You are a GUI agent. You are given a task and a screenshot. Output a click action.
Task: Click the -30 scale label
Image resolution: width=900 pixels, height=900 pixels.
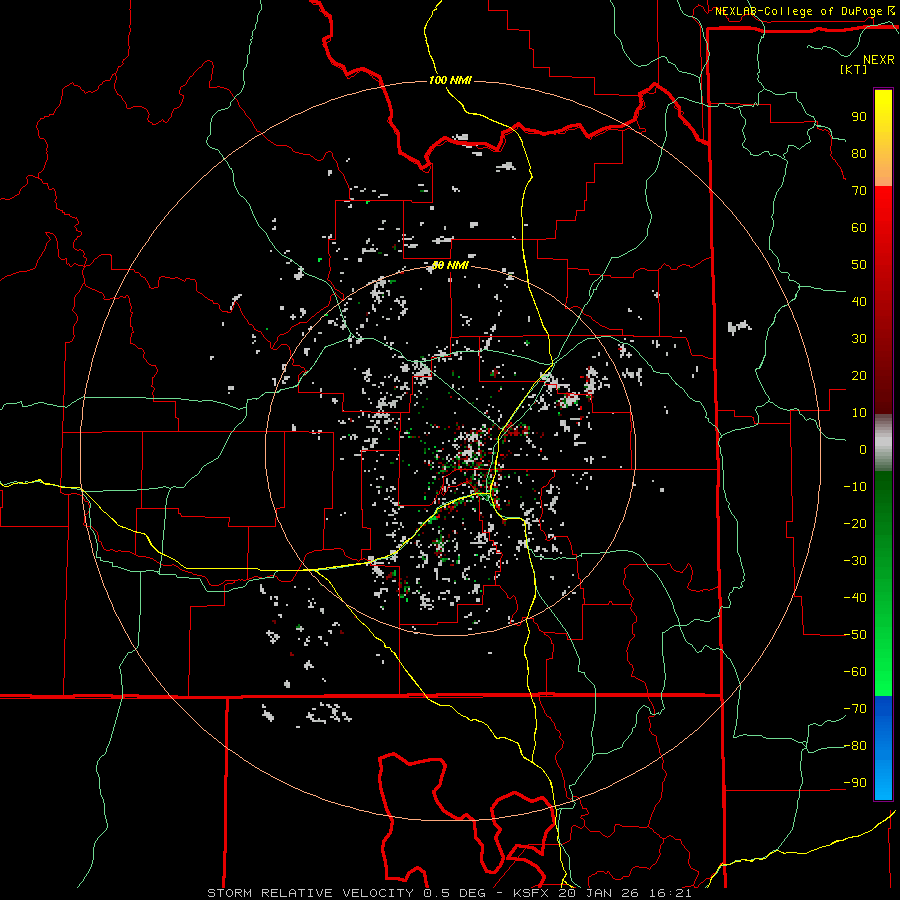[855, 561]
